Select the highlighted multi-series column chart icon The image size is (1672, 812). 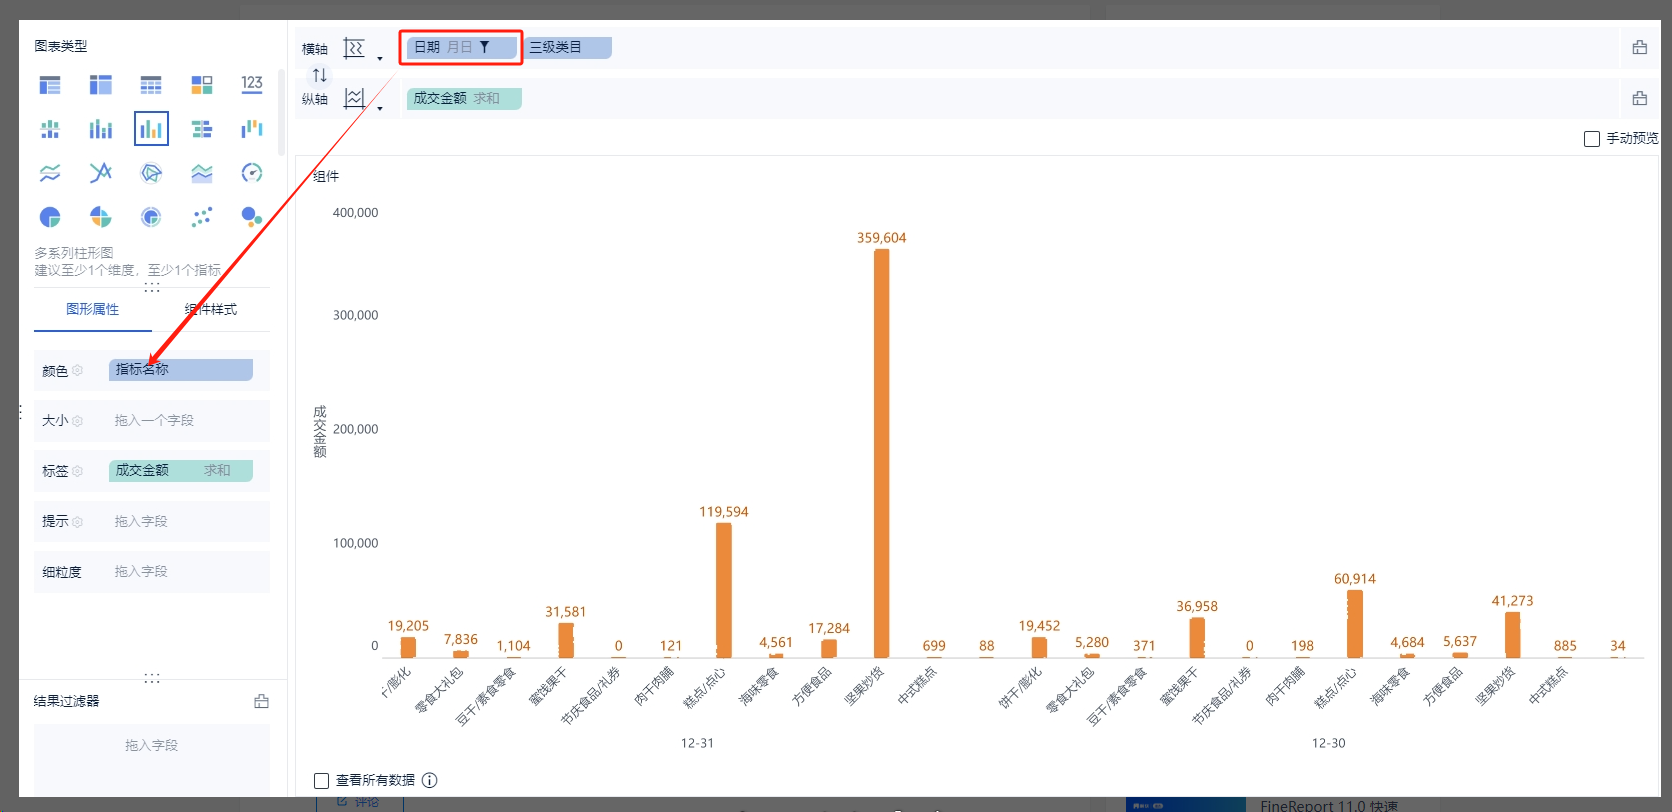click(x=151, y=129)
